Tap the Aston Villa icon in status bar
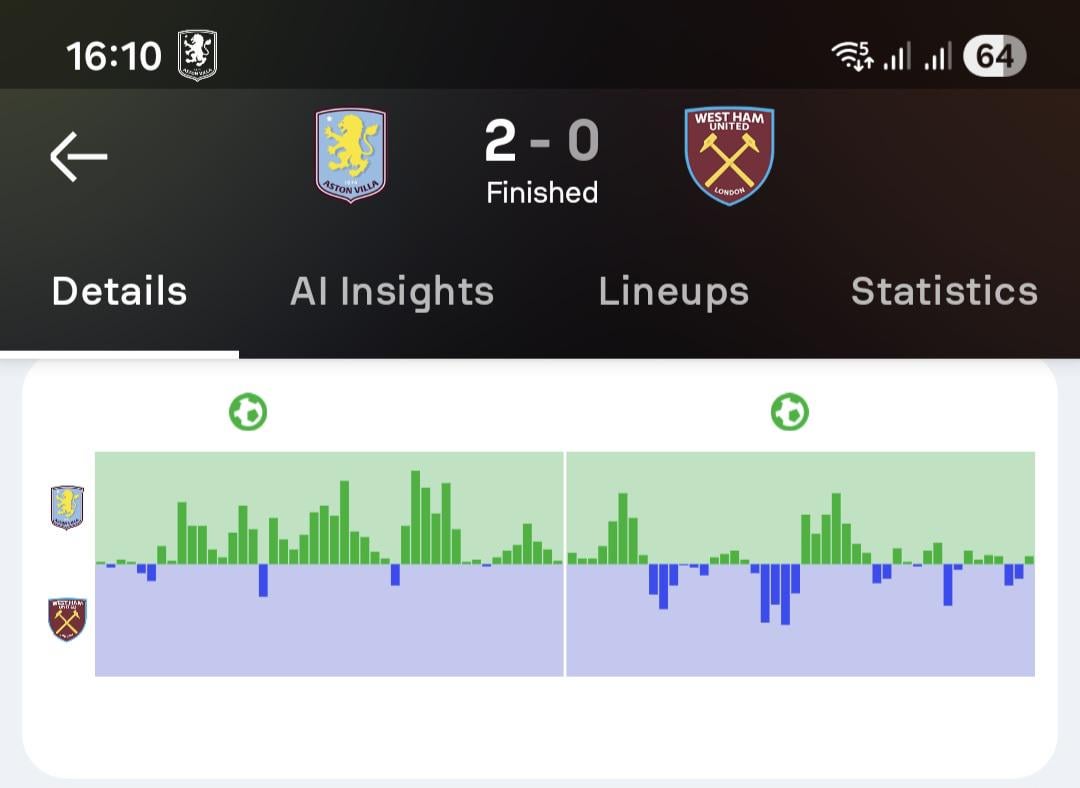This screenshot has width=1080, height=788. pos(197,55)
